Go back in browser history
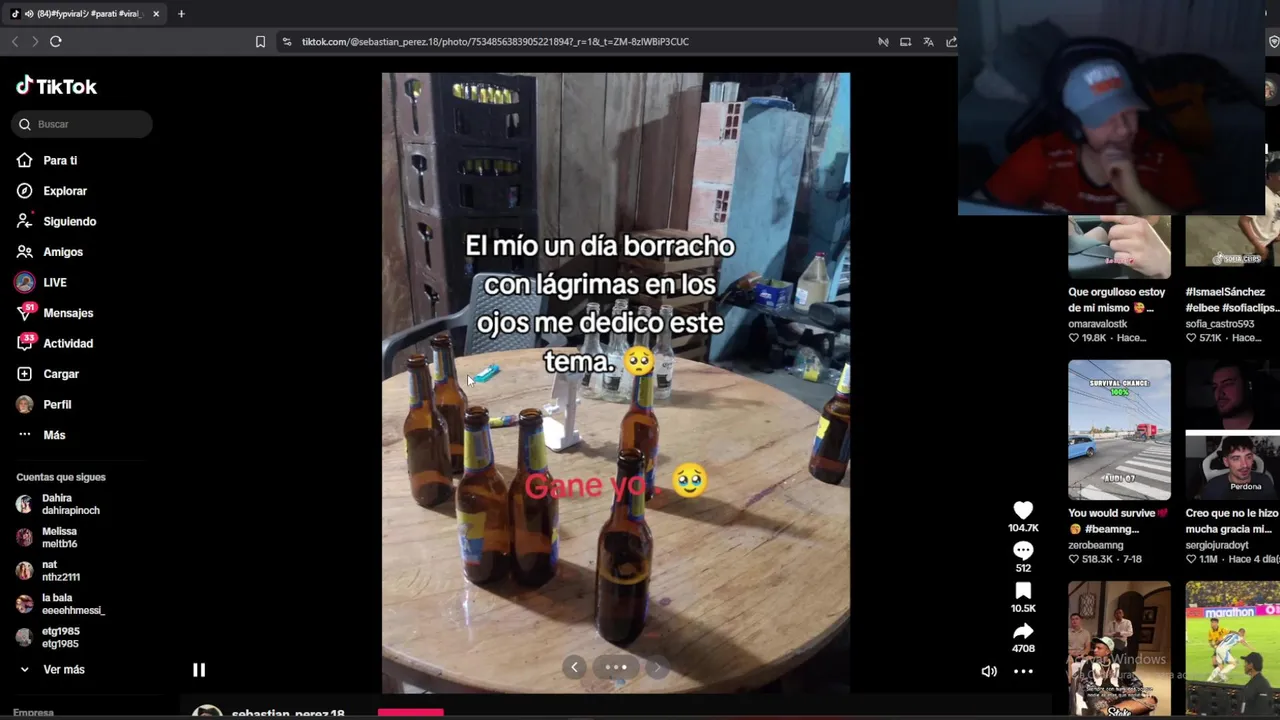Screen dimensions: 1280x720 pyautogui.click(x=15, y=41)
